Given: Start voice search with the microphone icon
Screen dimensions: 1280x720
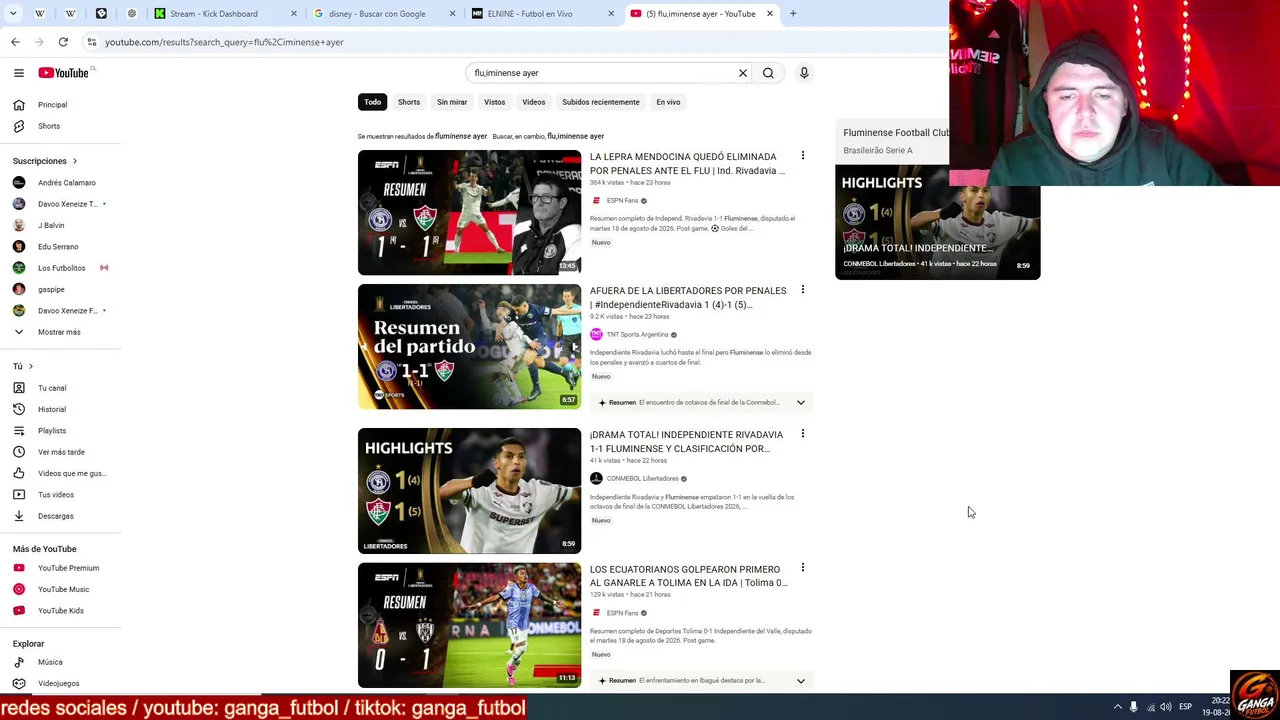Looking at the screenshot, I should [804, 73].
